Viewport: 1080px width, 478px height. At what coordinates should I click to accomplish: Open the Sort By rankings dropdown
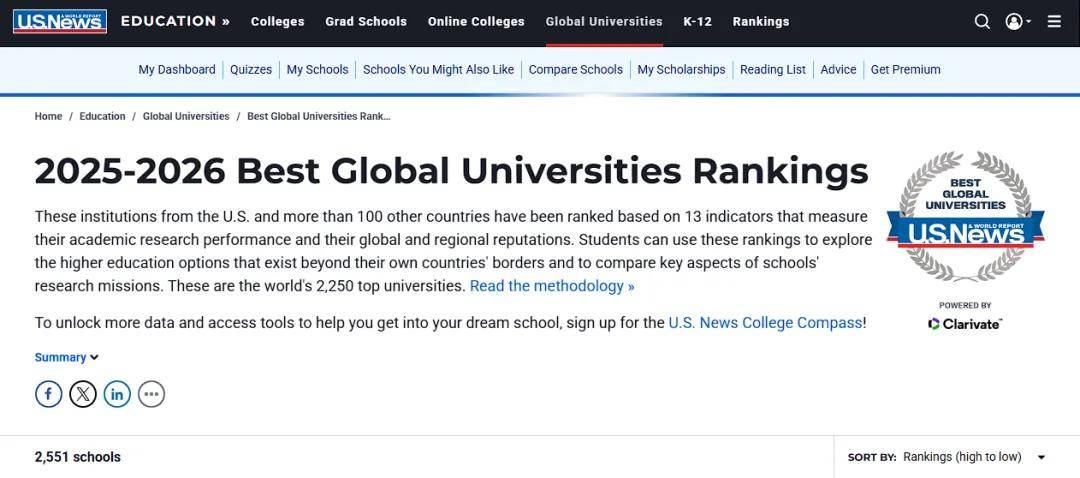tap(972, 457)
